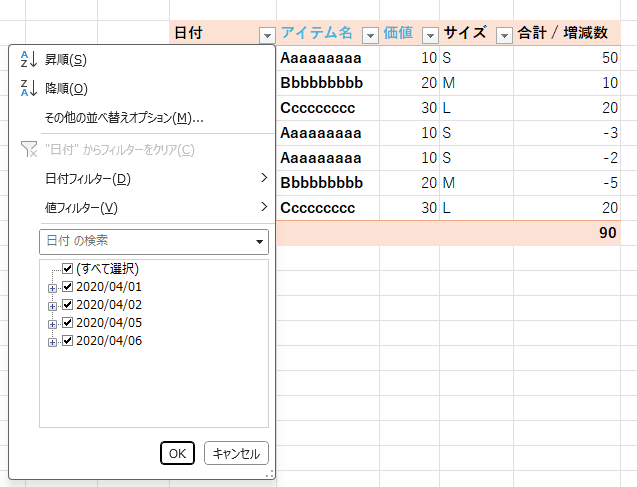637x487 pixels.
Task: Open the 価値 column filter button
Action: pyautogui.click(x=429, y=35)
